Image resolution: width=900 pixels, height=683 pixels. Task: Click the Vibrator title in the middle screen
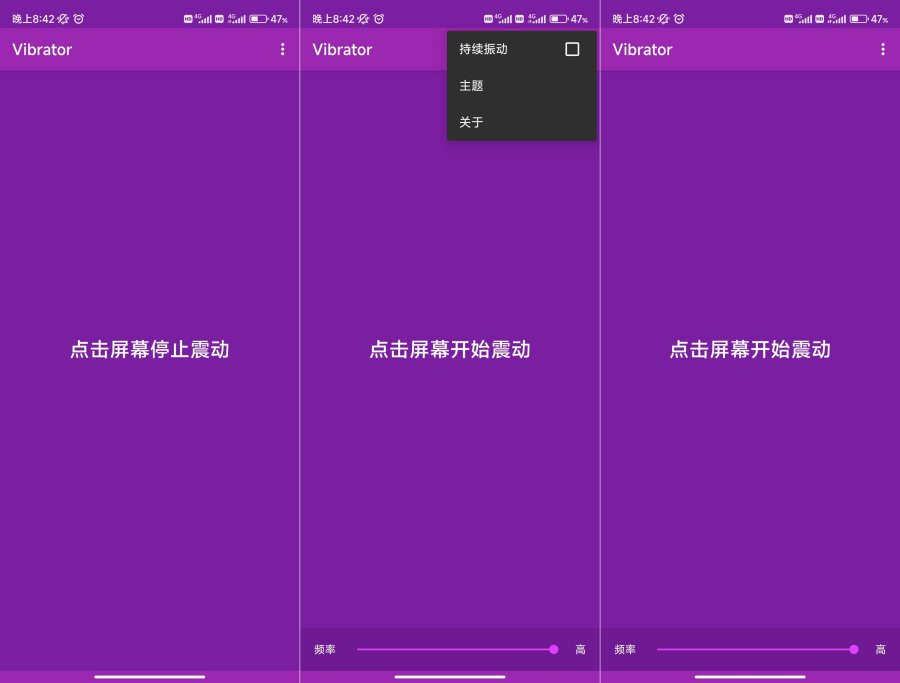[342, 49]
